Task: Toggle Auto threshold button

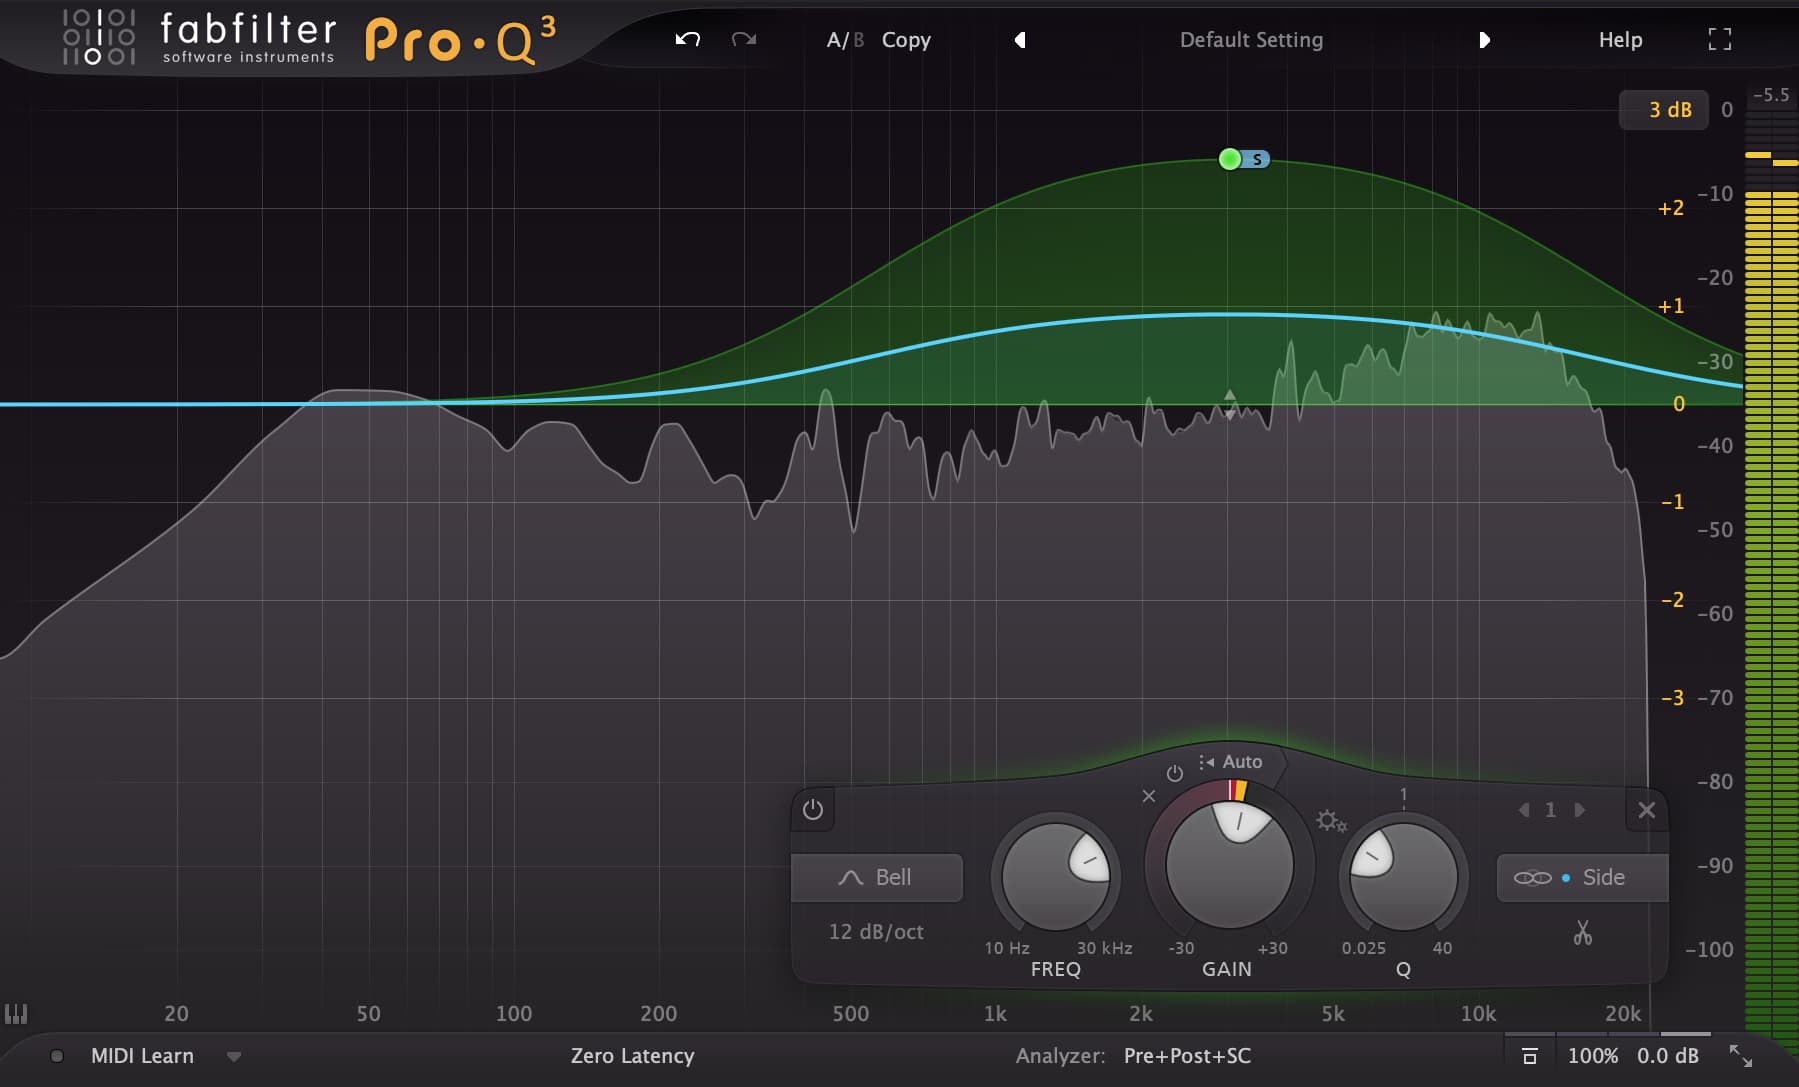Action: click(x=1231, y=762)
